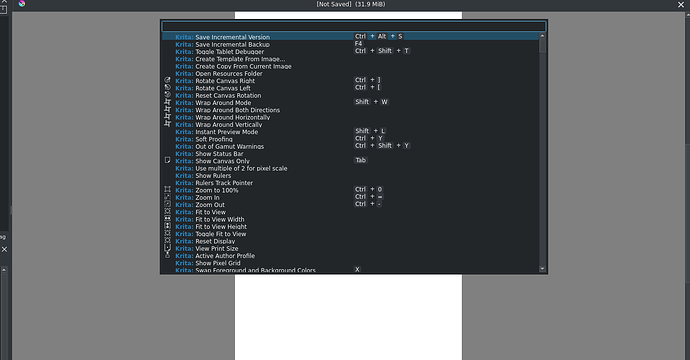This screenshot has width=690, height=360.
Task: Click the Zoom In icon
Action: [x=167, y=197]
